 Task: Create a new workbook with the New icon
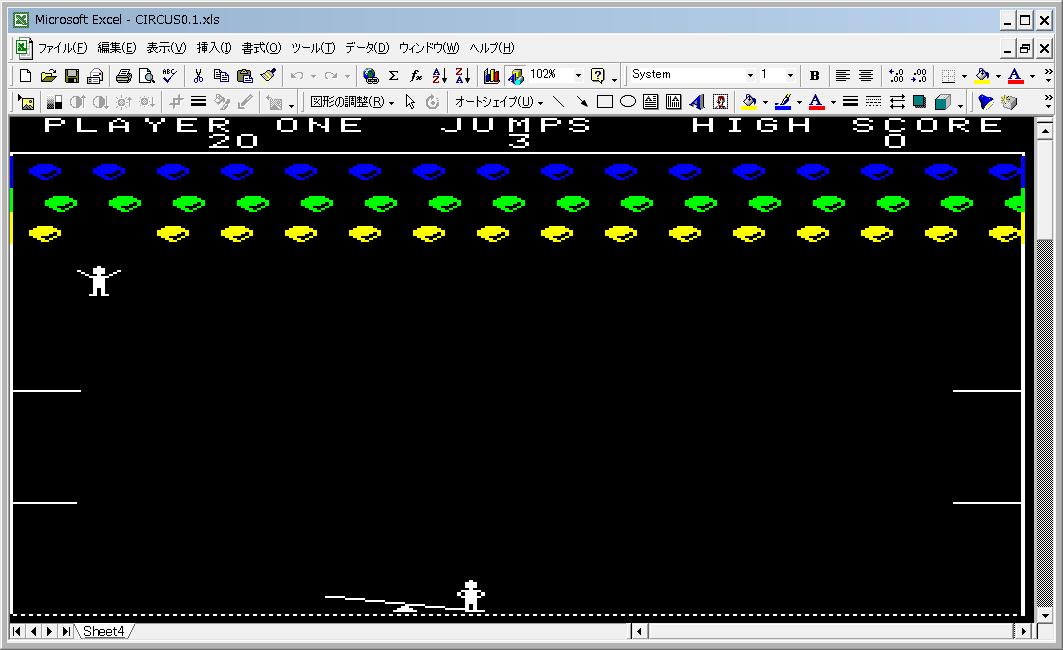click(x=25, y=76)
